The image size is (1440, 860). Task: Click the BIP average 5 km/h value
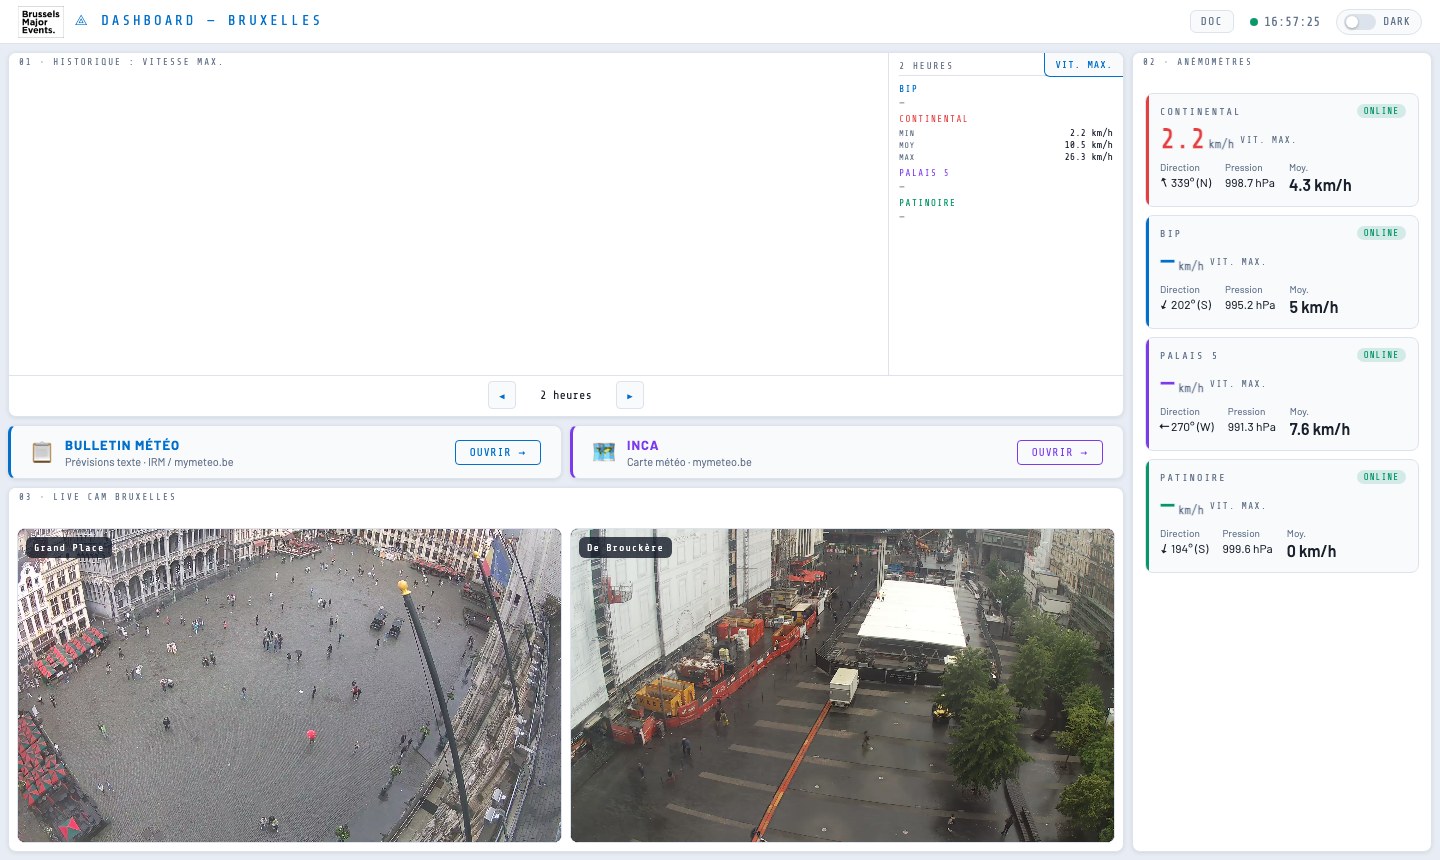1313,307
